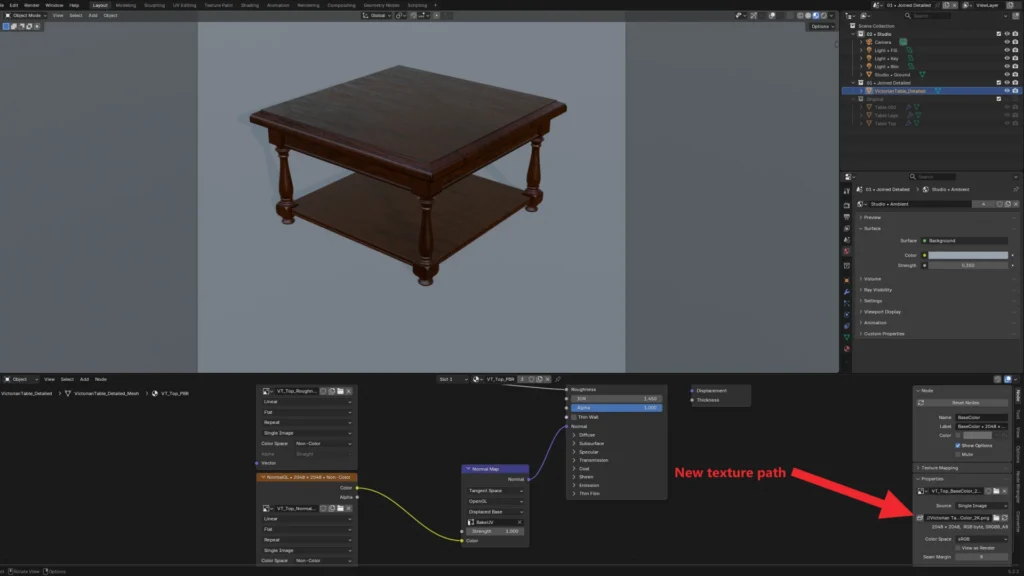Adjust the Alpha 1.000 slider

click(x=616, y=408)
